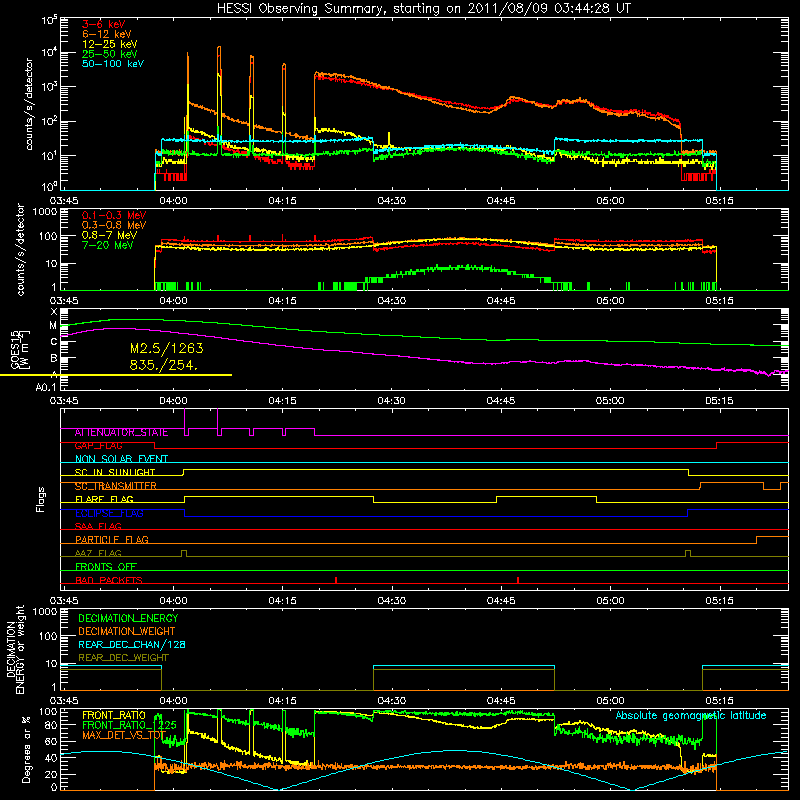Click first bad packet marker near 04:22
This screenshot has height=800, width=800.
[336, 580]
